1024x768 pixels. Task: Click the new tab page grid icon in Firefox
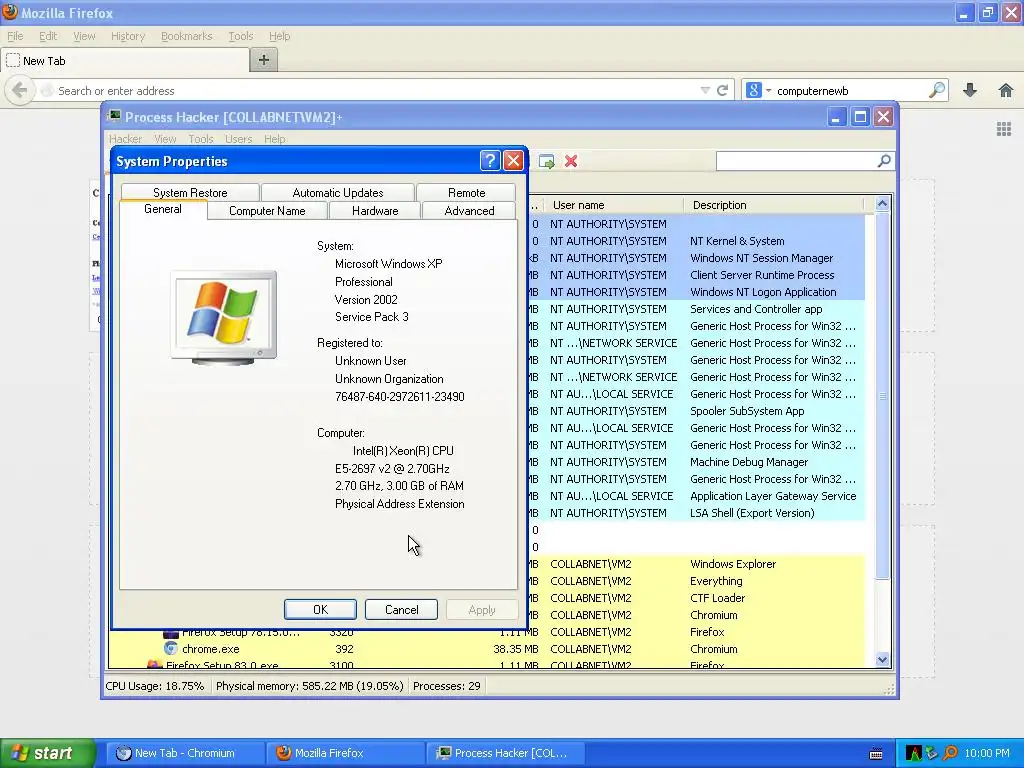point(1004,129)
